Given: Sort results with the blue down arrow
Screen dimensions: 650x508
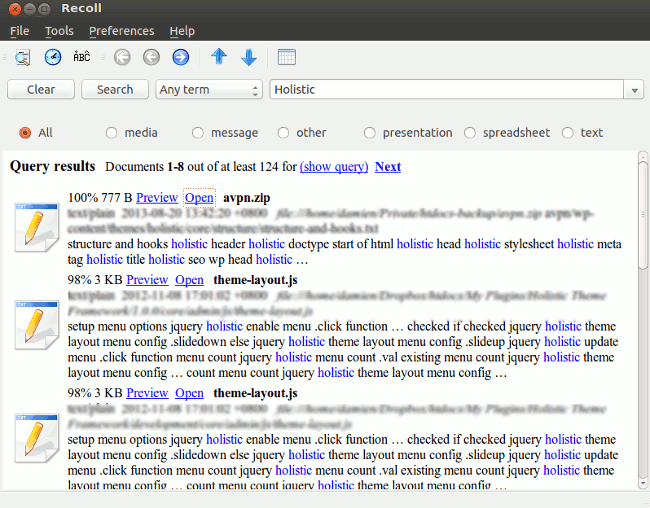Looking at the screenshot, I should point(249,58).
